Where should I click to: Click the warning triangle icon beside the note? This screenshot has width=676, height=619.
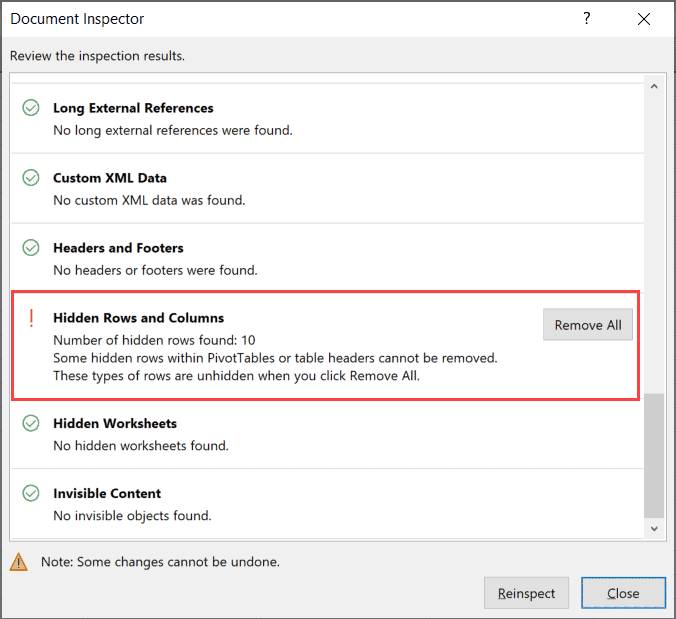click(19, 562)
